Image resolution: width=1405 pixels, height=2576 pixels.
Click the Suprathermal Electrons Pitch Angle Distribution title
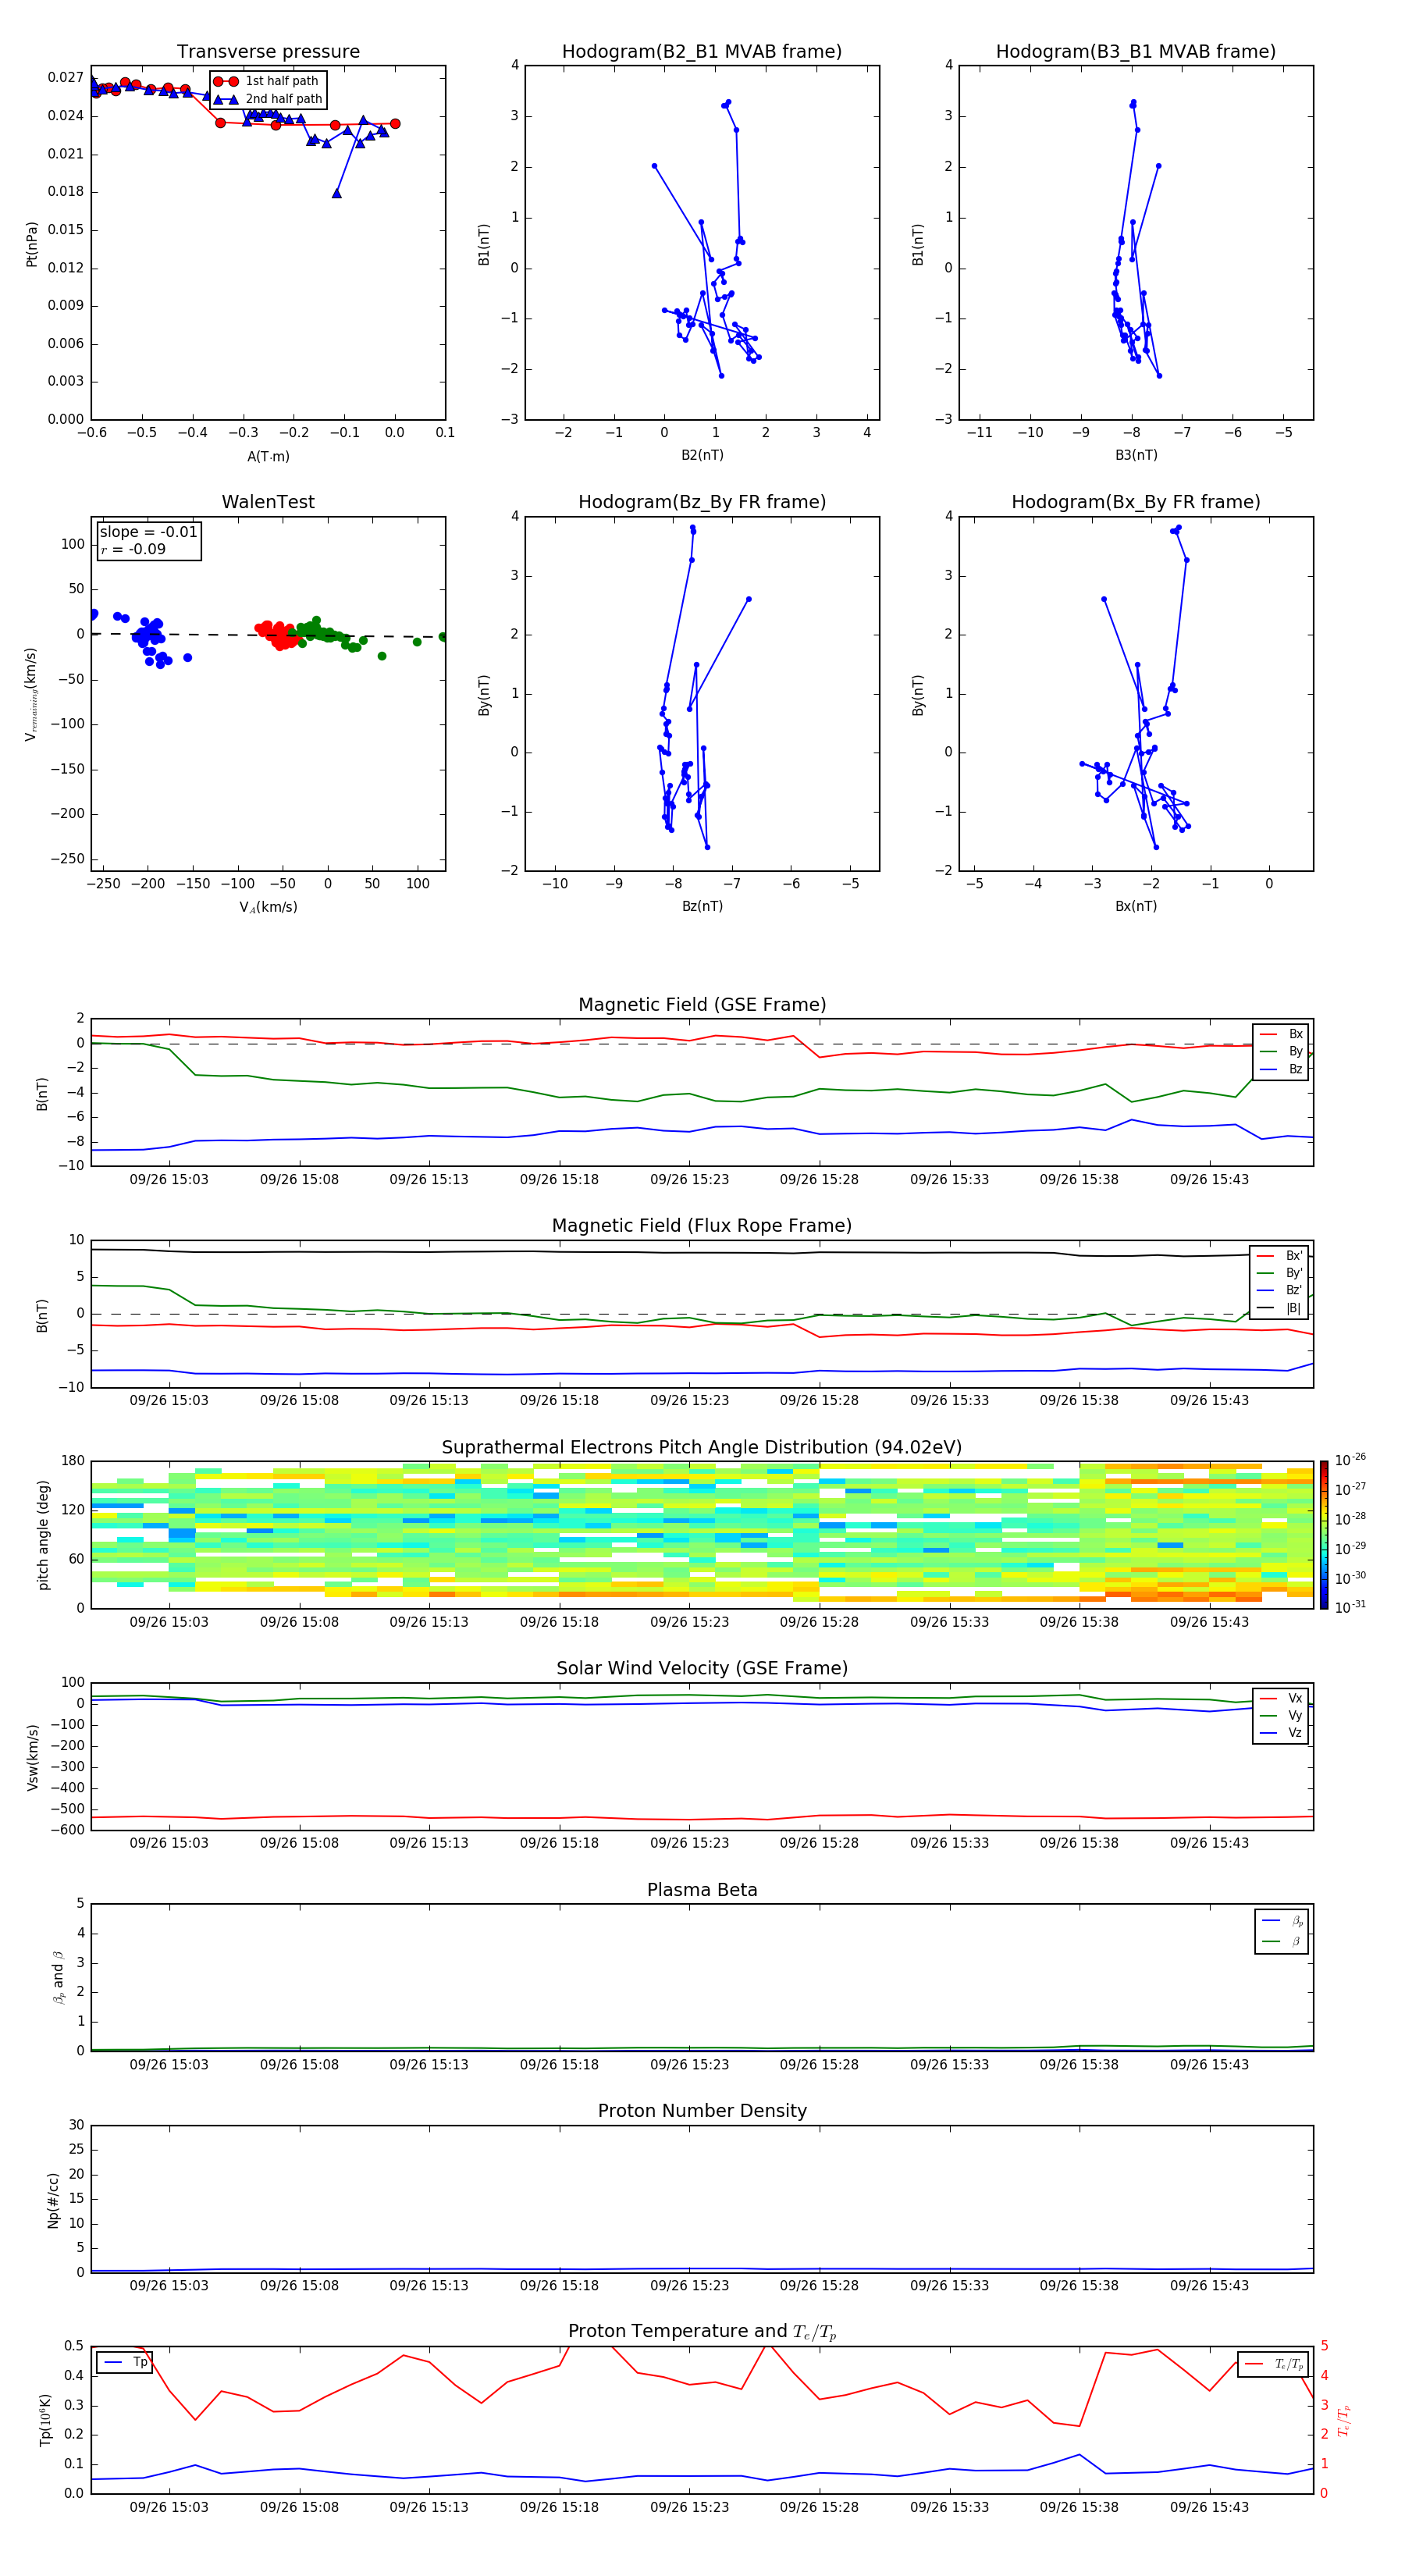pos(702,1448)
